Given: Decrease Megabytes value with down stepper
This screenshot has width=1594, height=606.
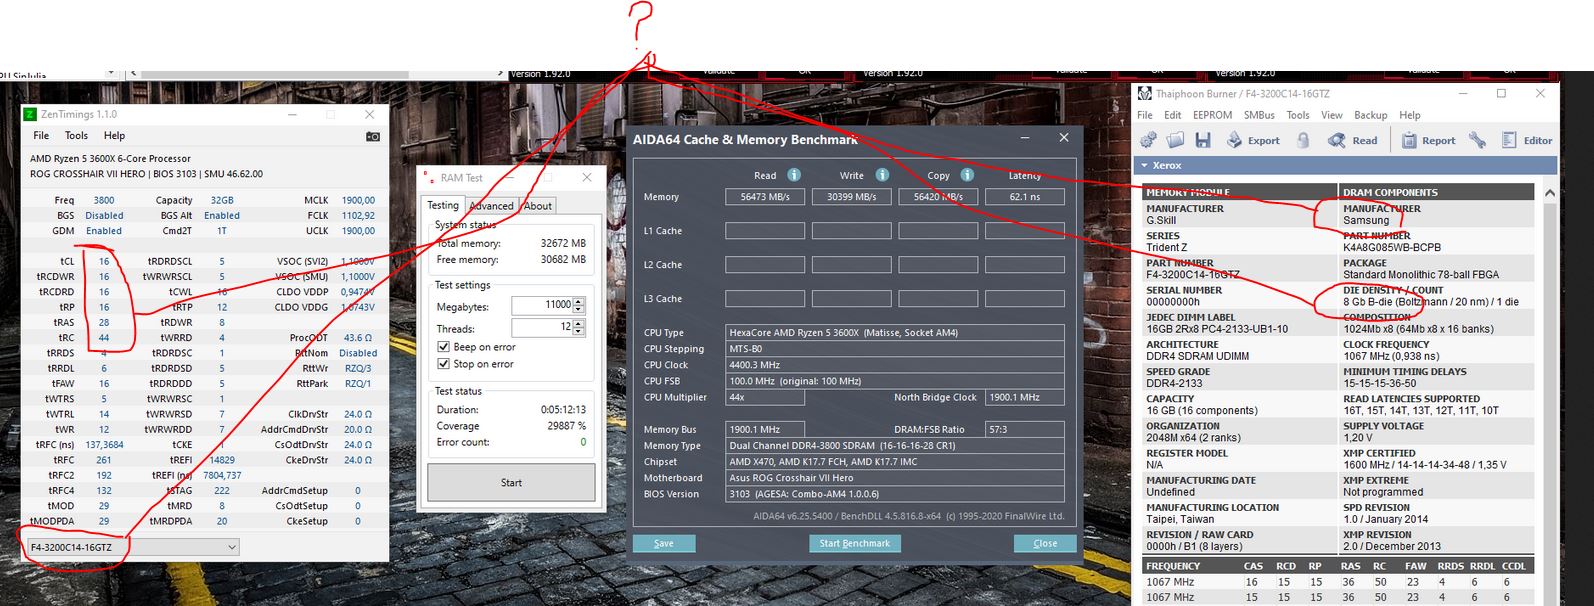Looking at the screenshot, I should [x=579, y=309].
